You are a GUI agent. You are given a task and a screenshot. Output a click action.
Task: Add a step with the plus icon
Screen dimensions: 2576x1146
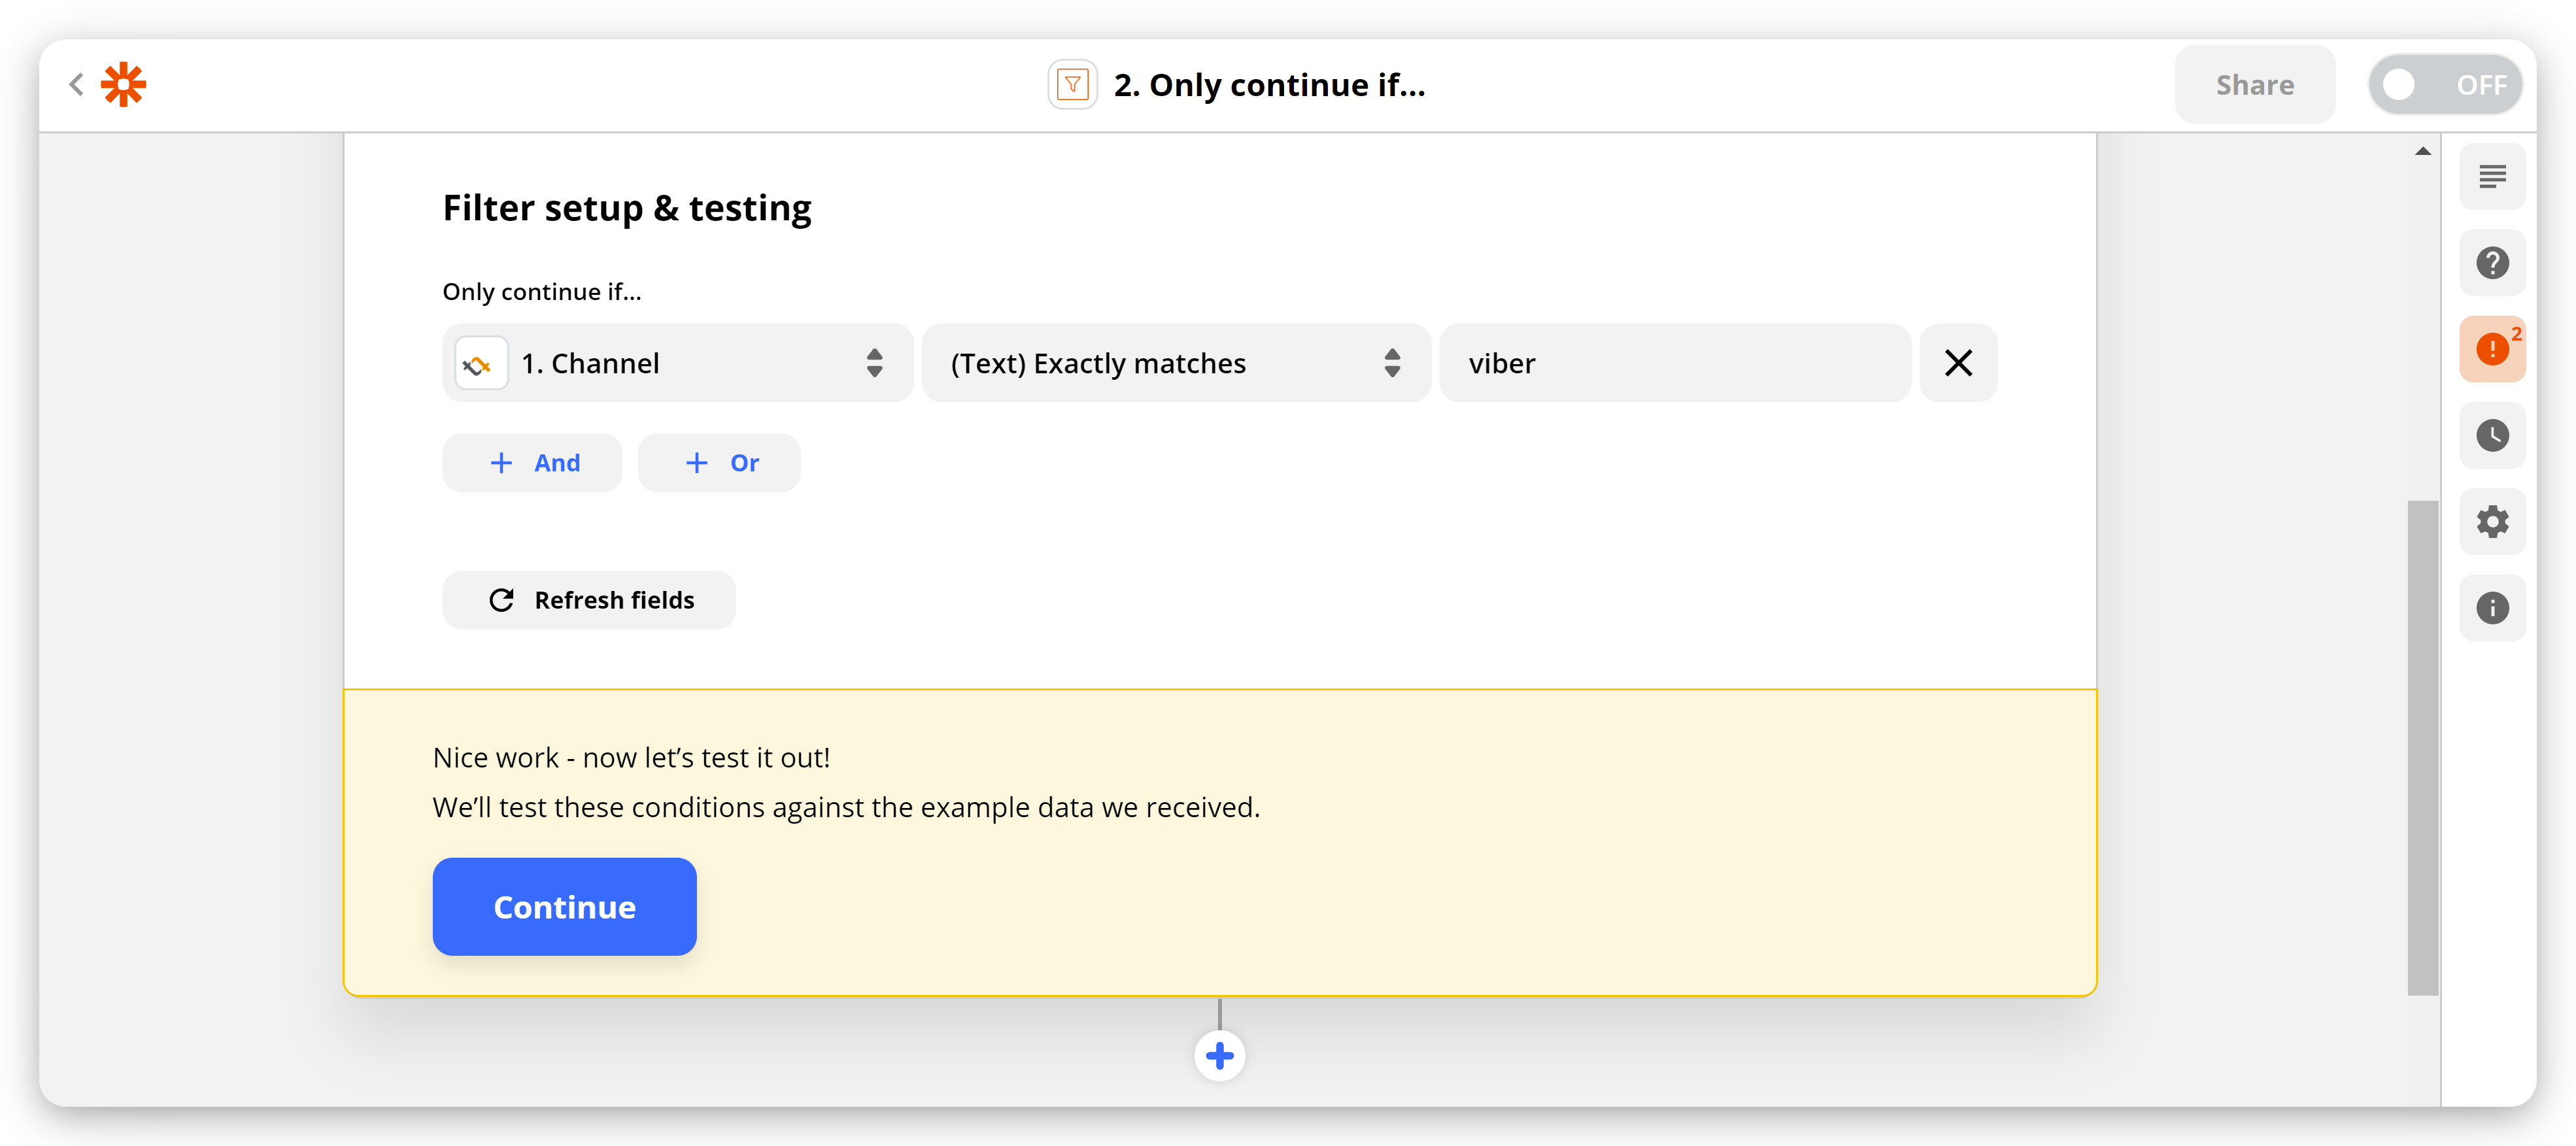coord(1219,1055)
